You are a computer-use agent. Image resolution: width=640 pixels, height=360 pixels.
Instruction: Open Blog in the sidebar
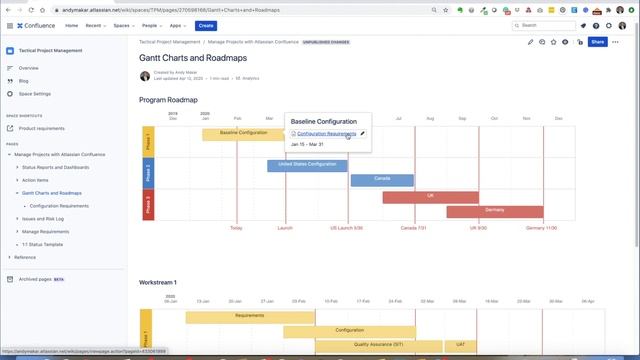coord(24,81)
